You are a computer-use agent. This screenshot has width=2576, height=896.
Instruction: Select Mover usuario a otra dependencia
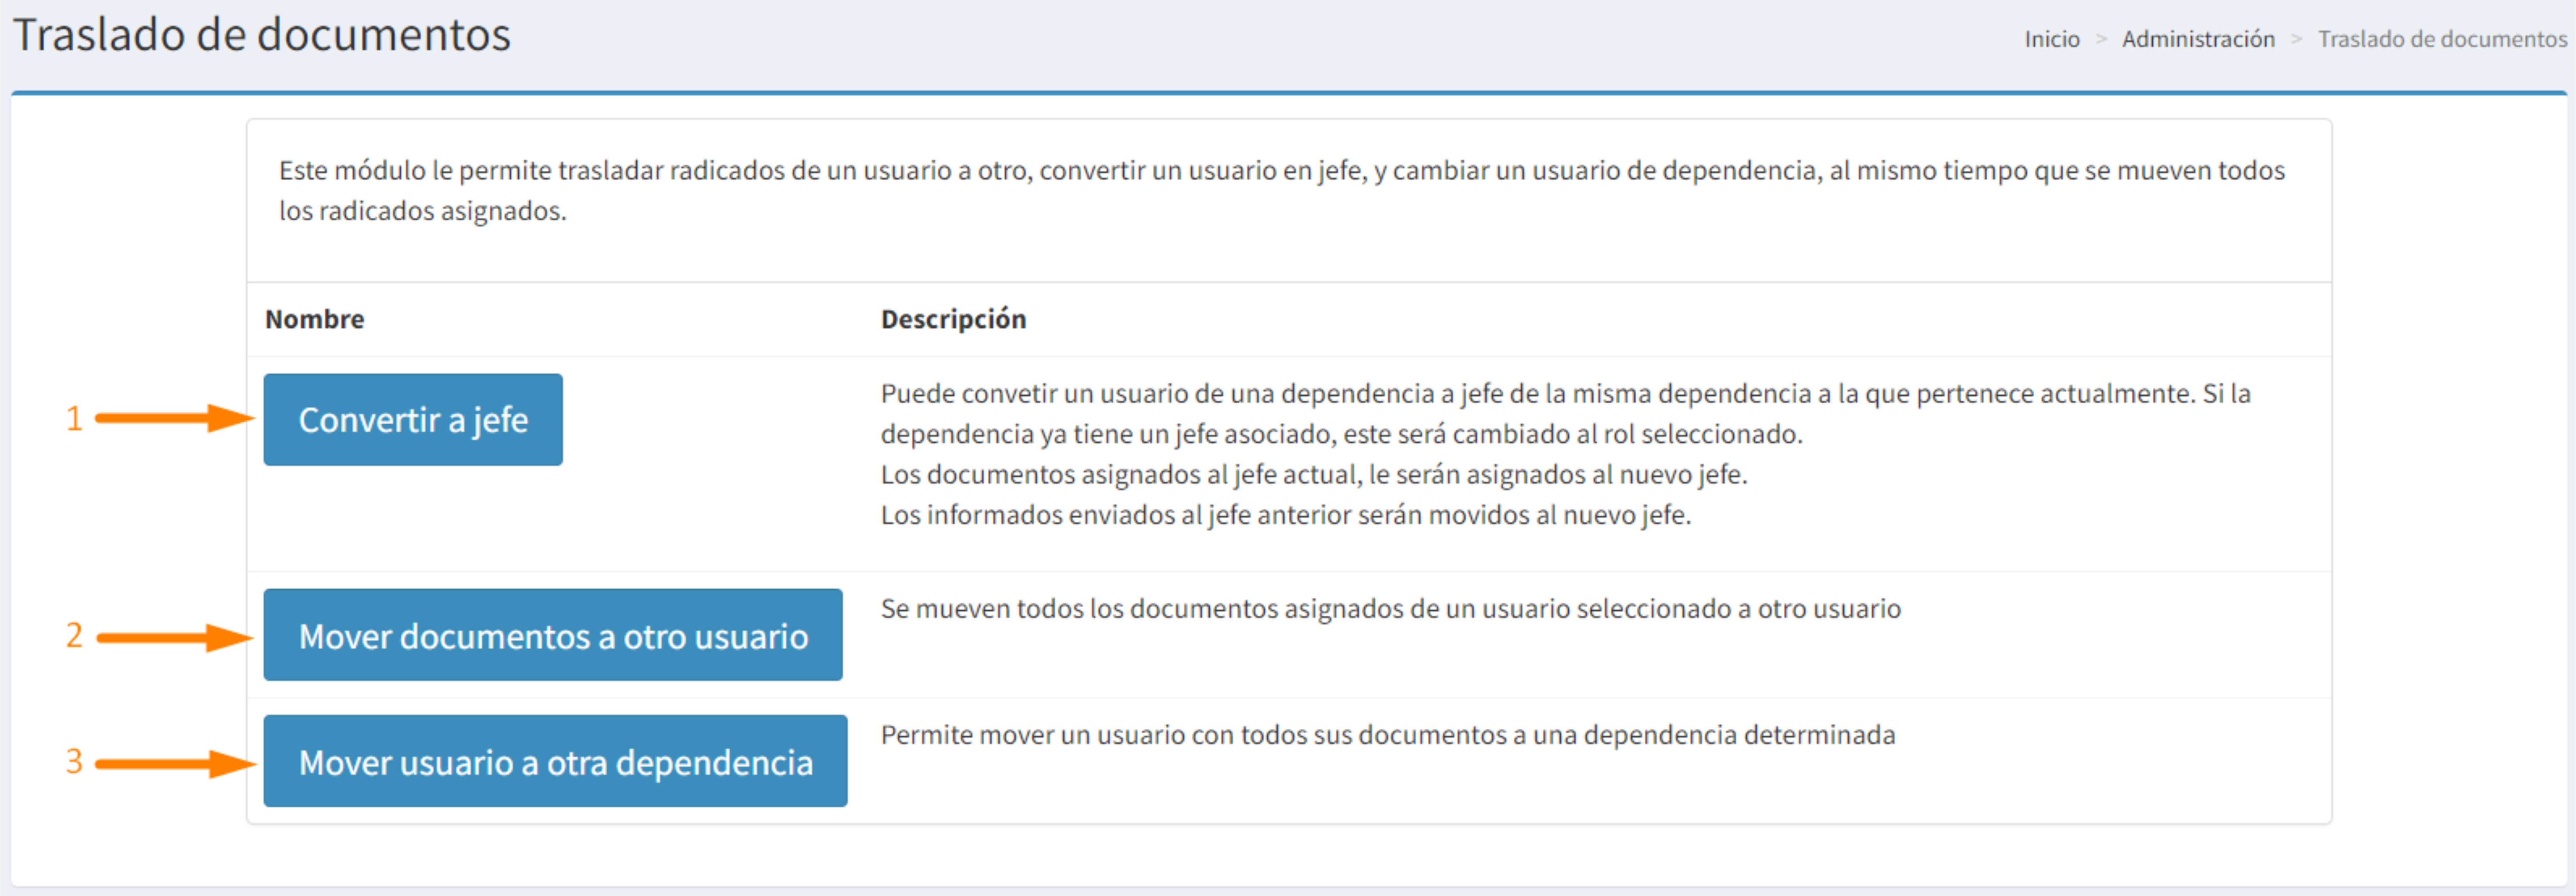click(x=555, y=761)
